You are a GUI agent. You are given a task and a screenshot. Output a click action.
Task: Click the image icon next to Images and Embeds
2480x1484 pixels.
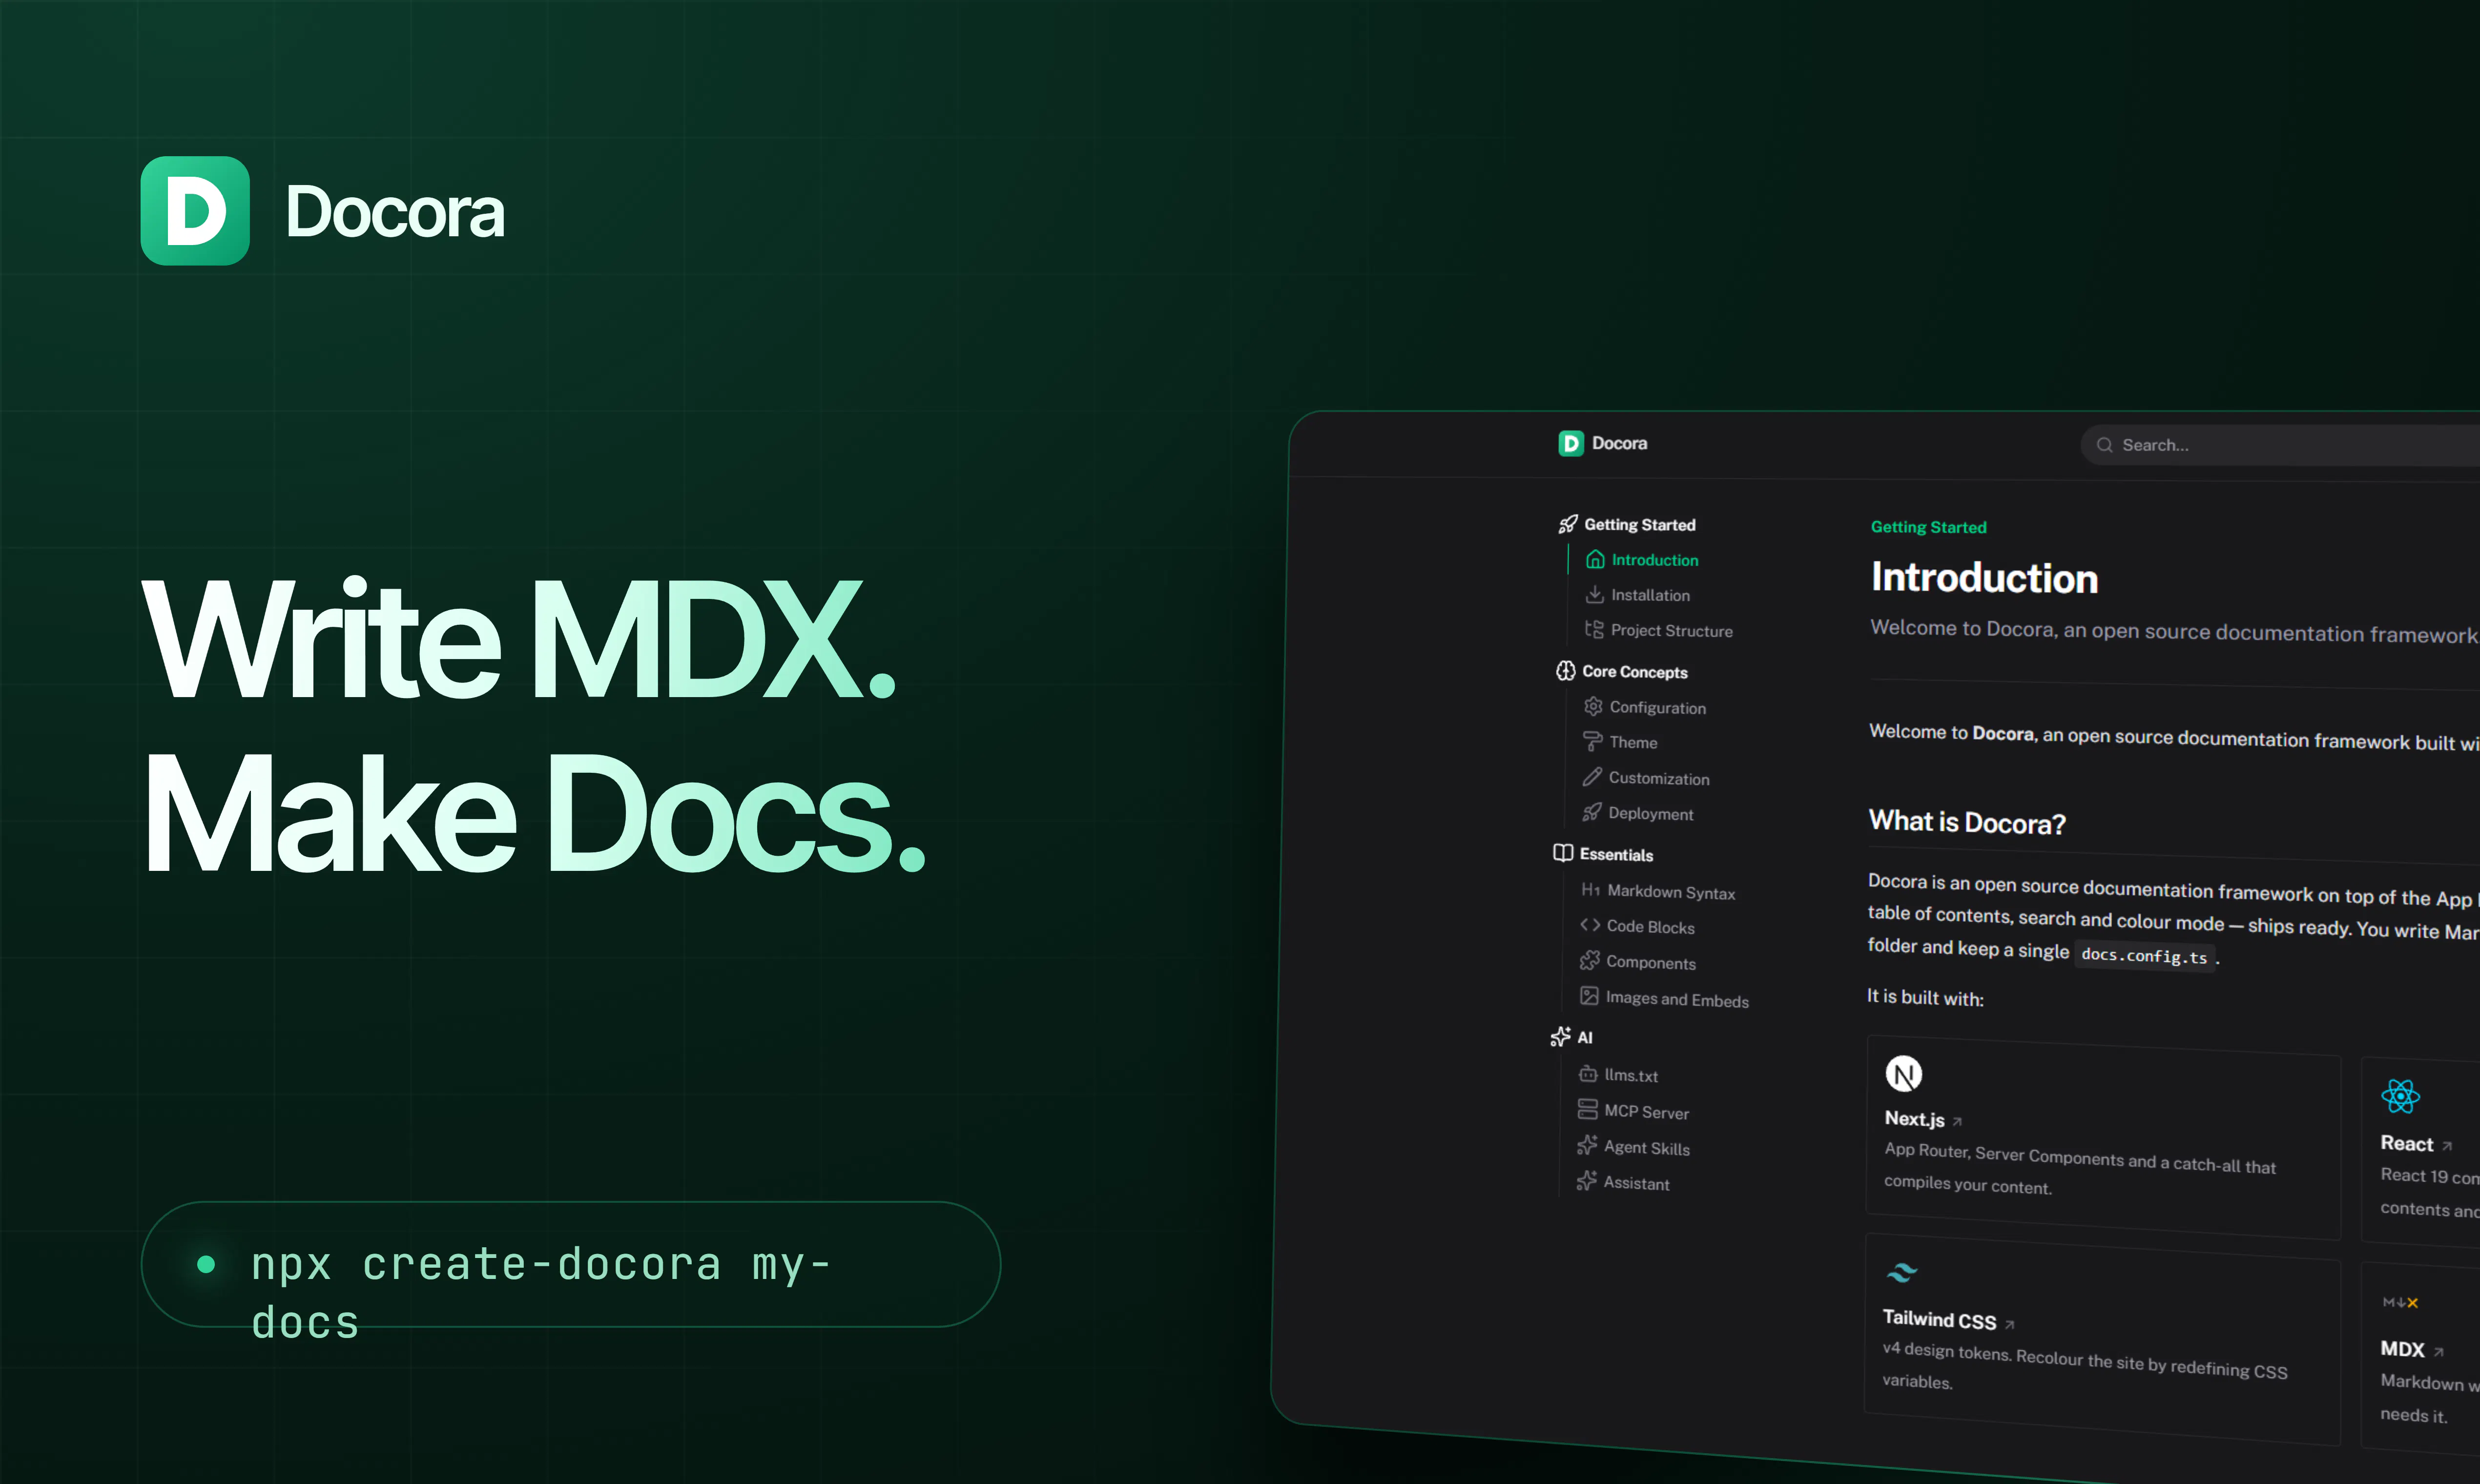point(1589,996)
